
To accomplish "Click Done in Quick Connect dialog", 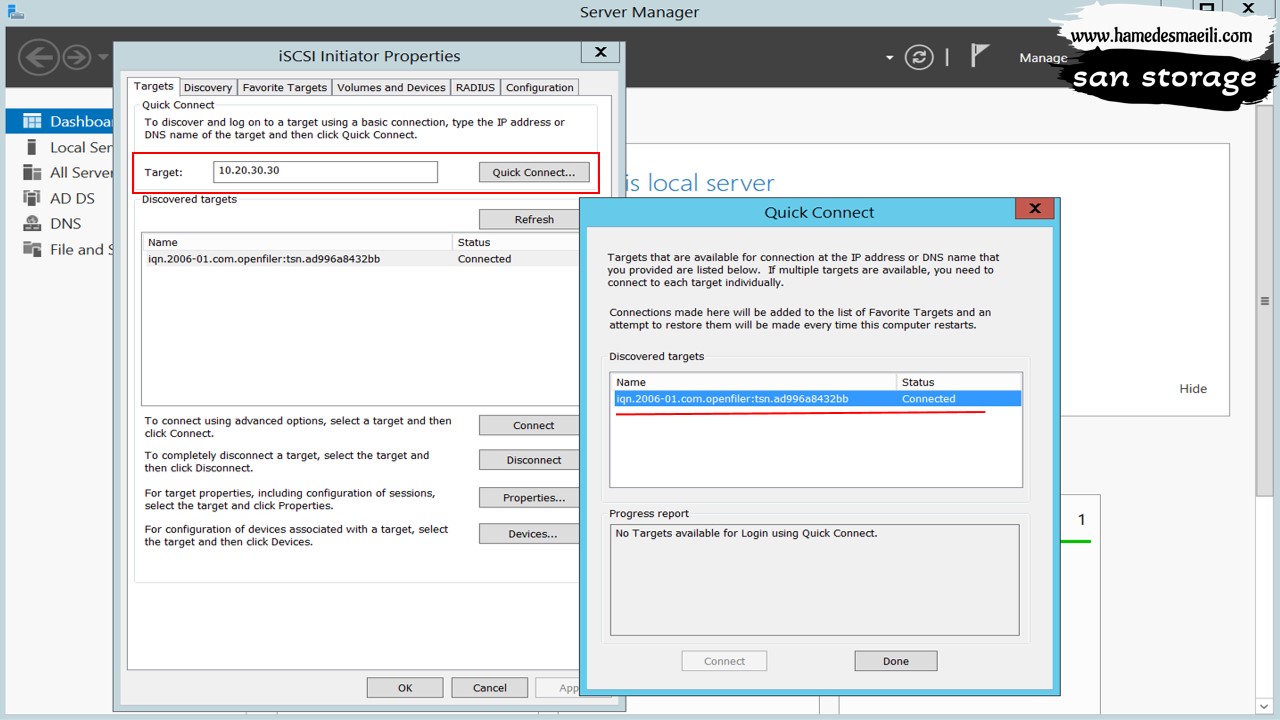I will point(896,661).
